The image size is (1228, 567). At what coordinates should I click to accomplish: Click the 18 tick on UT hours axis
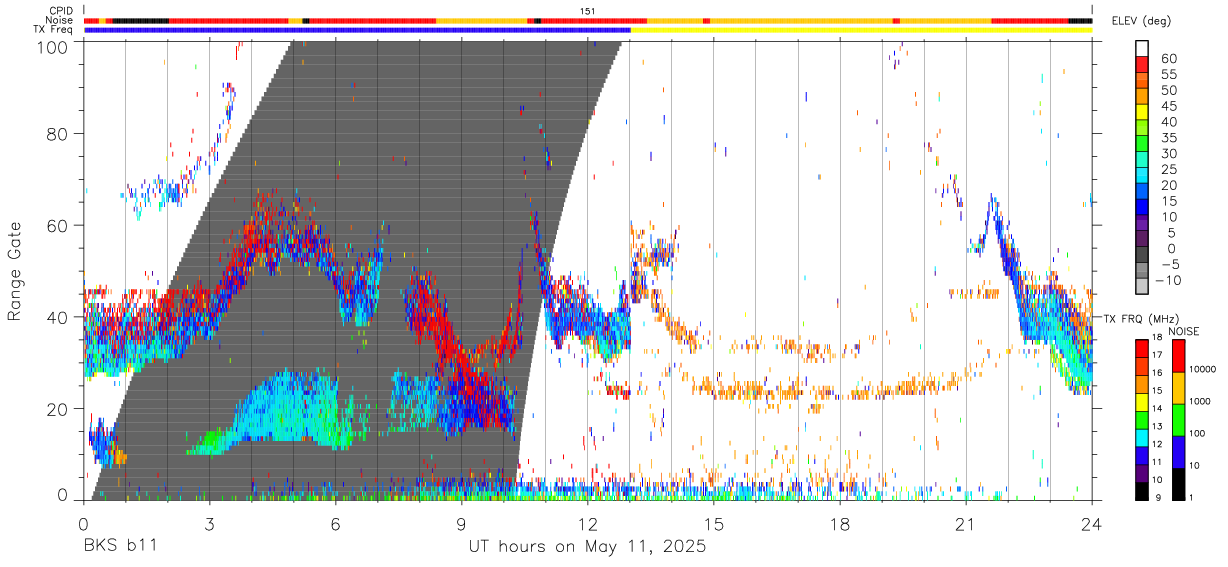pos(840,522)
